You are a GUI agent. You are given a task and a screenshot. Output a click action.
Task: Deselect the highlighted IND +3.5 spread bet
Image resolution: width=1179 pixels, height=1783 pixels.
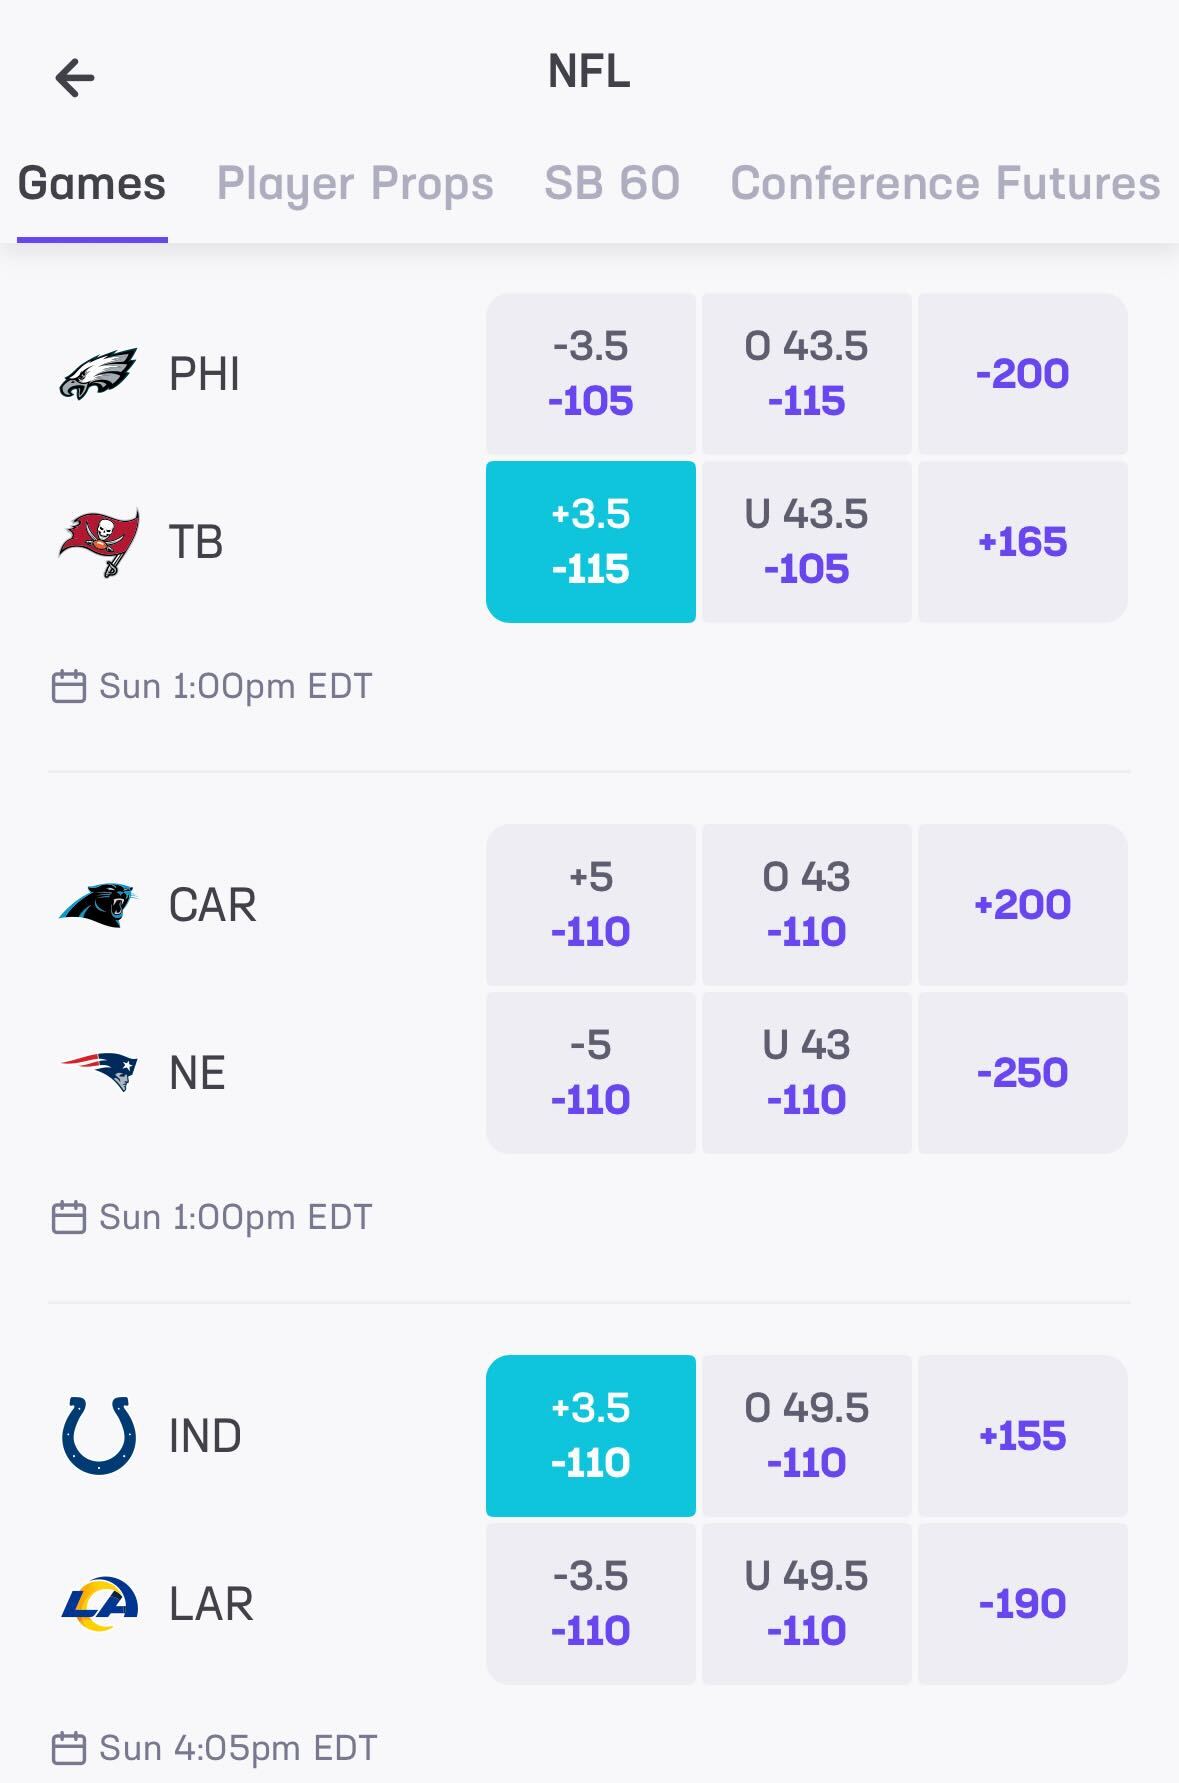pos(590,1434)
